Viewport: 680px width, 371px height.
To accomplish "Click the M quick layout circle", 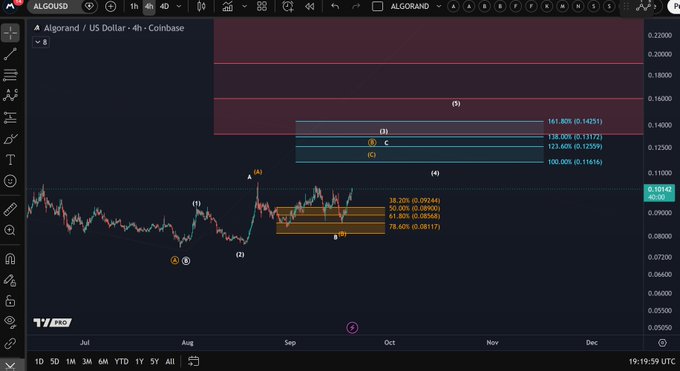I will point(562,7).
